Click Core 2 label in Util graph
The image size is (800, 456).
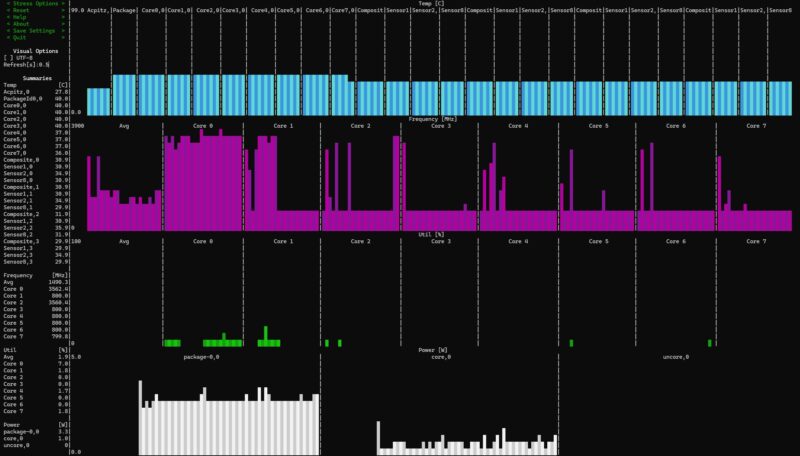[x=361, y=241]
